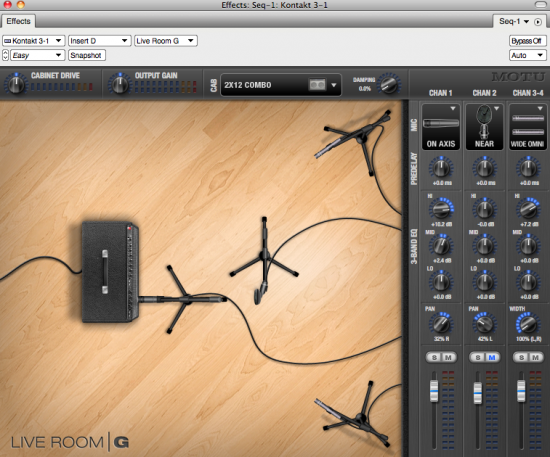Select the NEAR microphone for Chan 2
The width and height of the screenshot is (550, 457).
484,127
